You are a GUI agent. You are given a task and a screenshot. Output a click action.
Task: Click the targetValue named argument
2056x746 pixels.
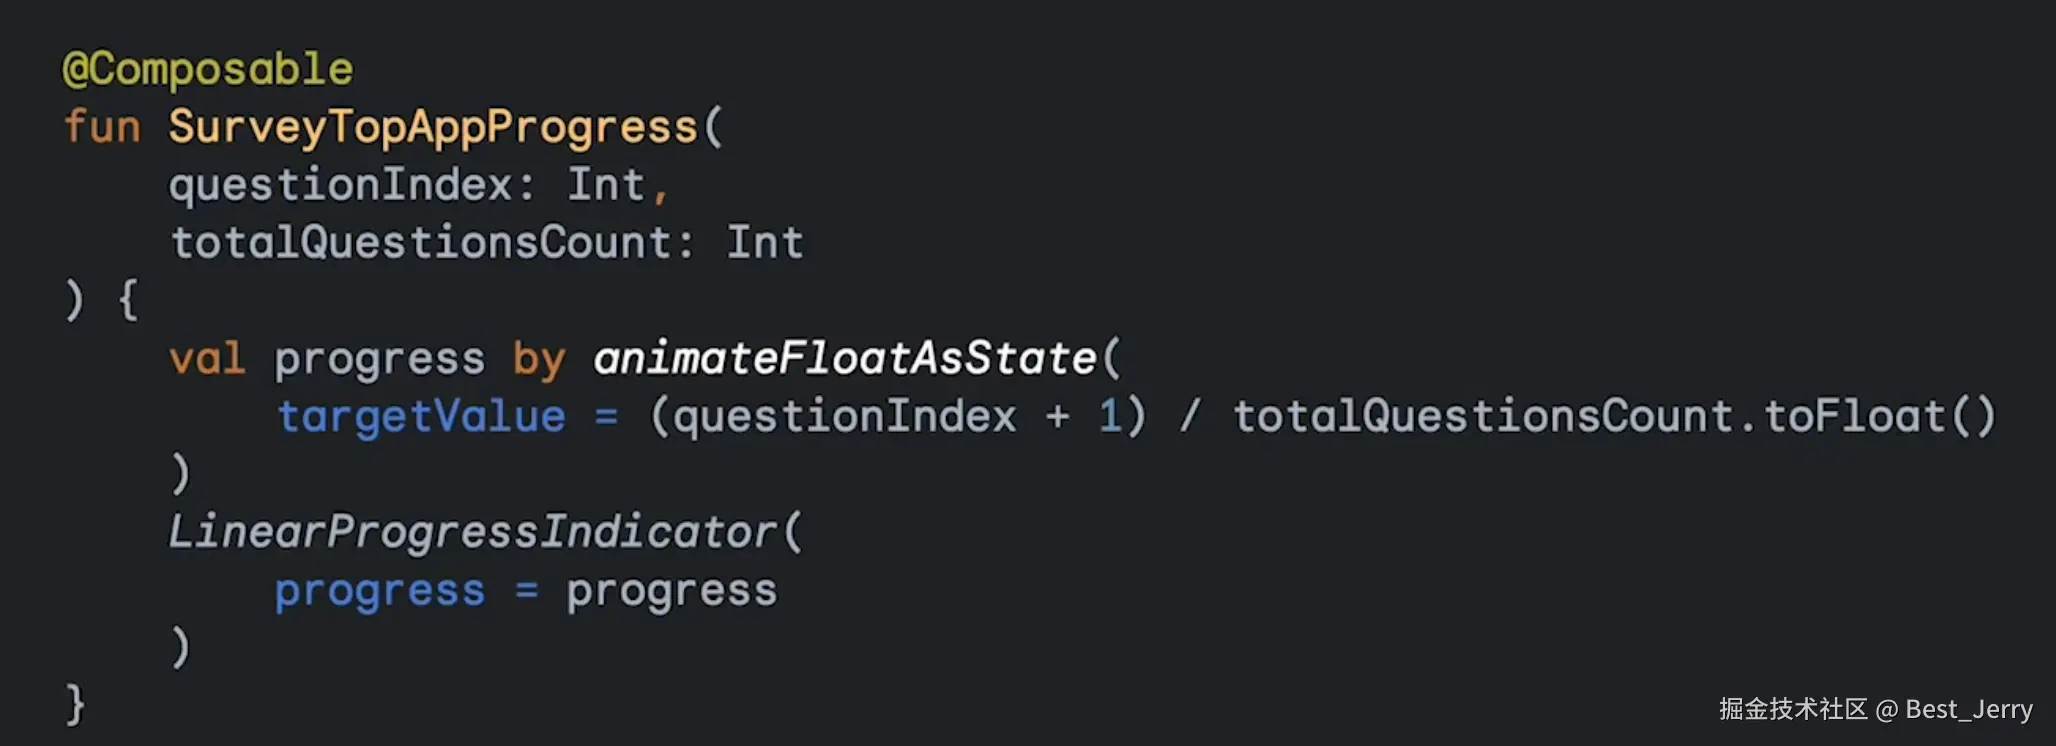click(421, 417)
